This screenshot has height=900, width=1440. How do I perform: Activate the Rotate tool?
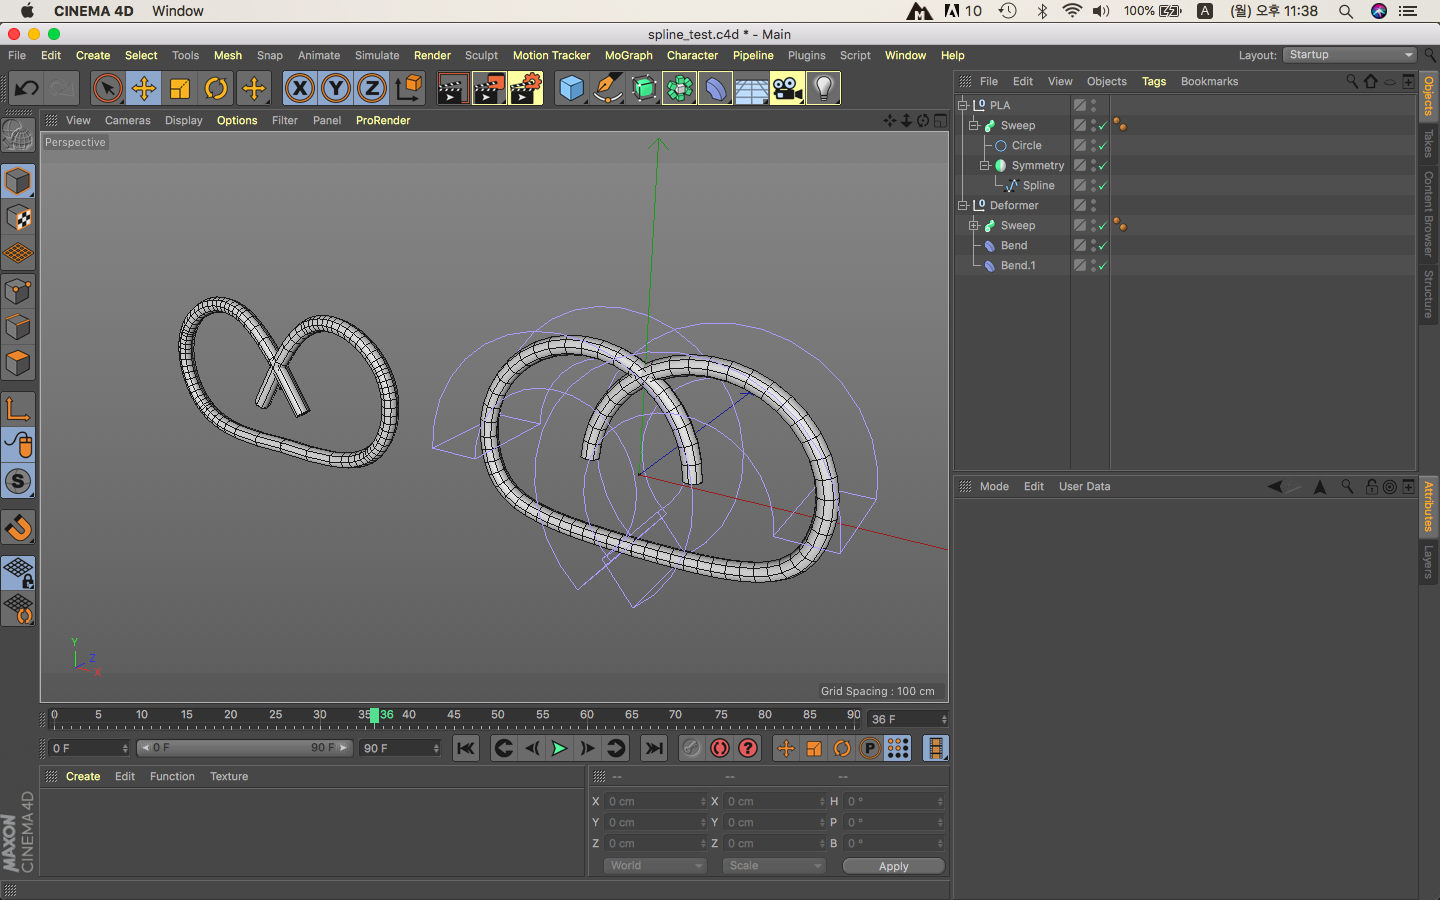[x=216, y=88]
